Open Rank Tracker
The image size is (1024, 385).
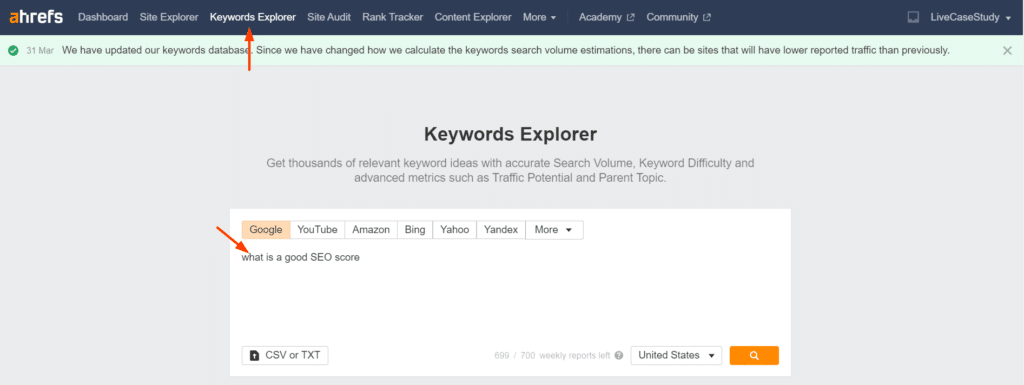tap(392, 18)
